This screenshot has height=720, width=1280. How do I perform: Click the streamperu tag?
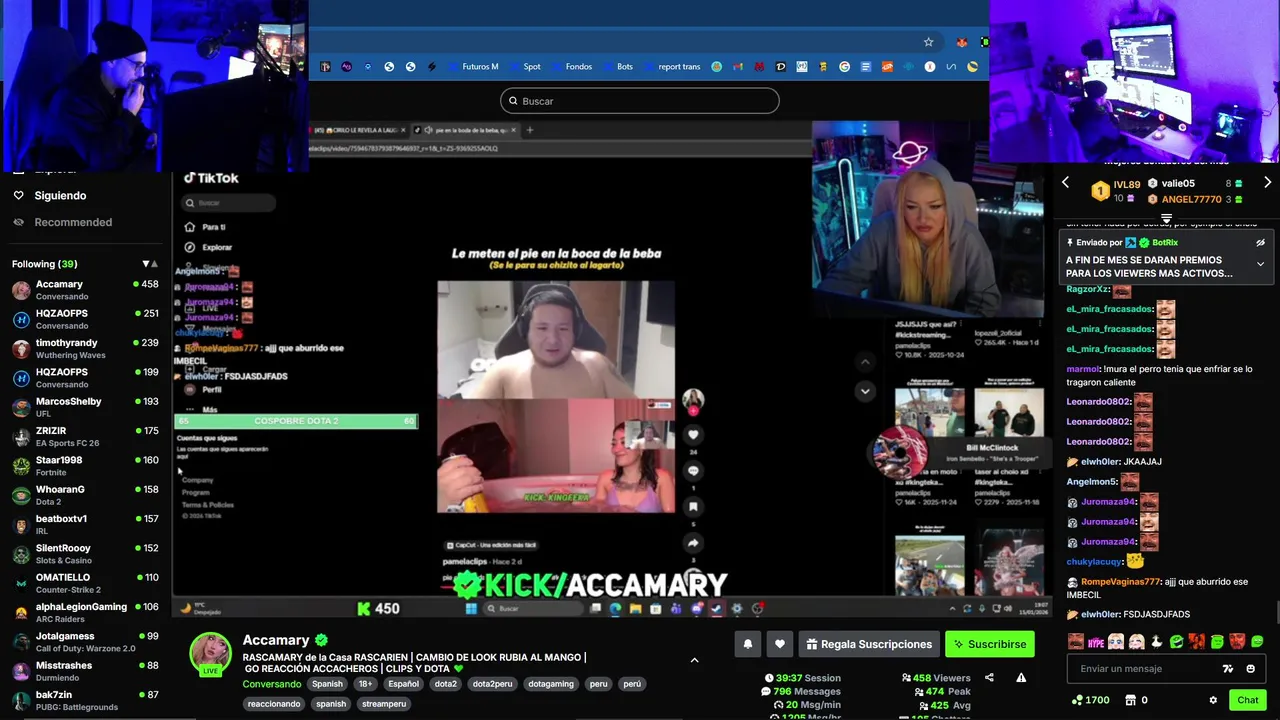pyautogui.click(x=384, y=704)
